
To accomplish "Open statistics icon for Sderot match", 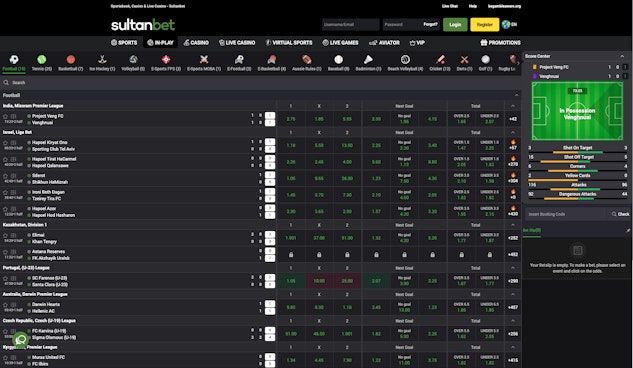I will point(13,176).
